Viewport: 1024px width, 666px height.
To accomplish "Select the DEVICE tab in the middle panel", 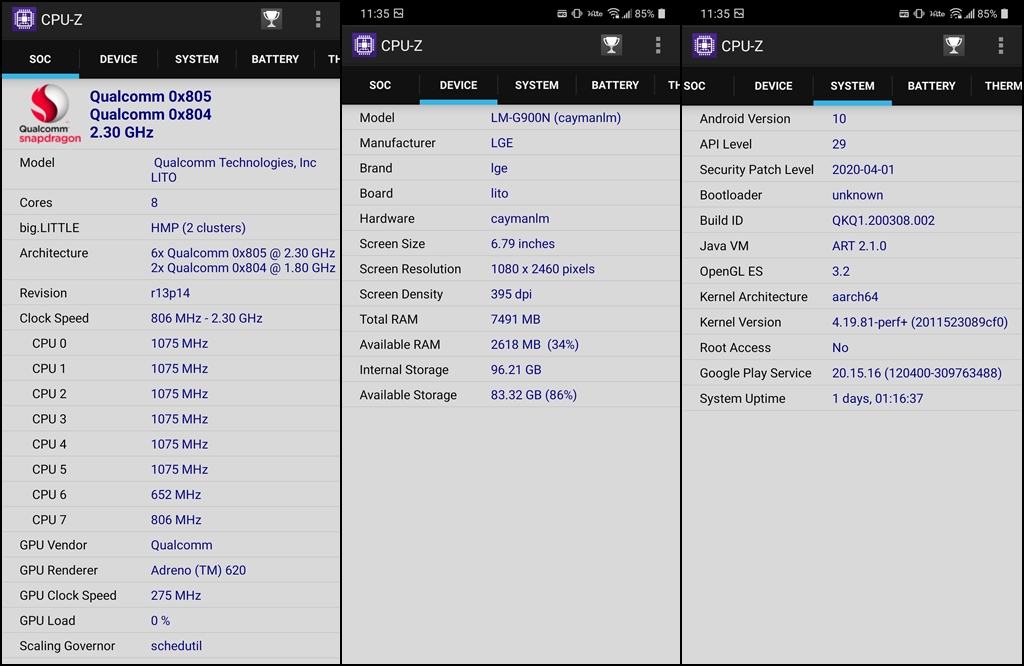I will coord(458,86).
